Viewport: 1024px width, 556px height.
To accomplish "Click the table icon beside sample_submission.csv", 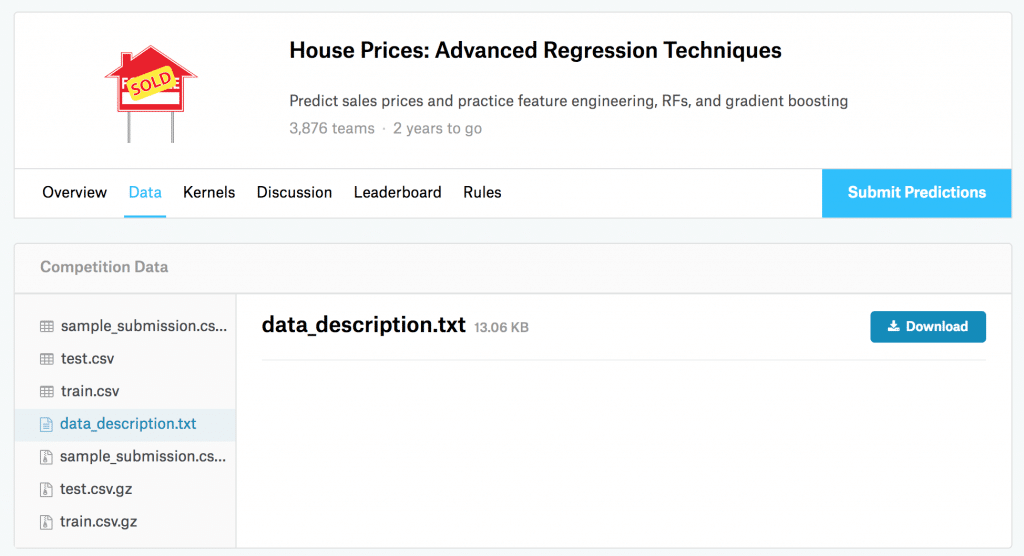I will [46, 326].
